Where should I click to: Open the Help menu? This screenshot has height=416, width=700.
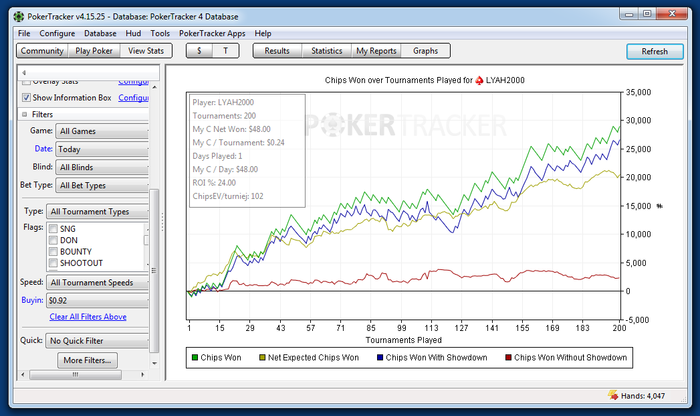[x=263, y=33]
